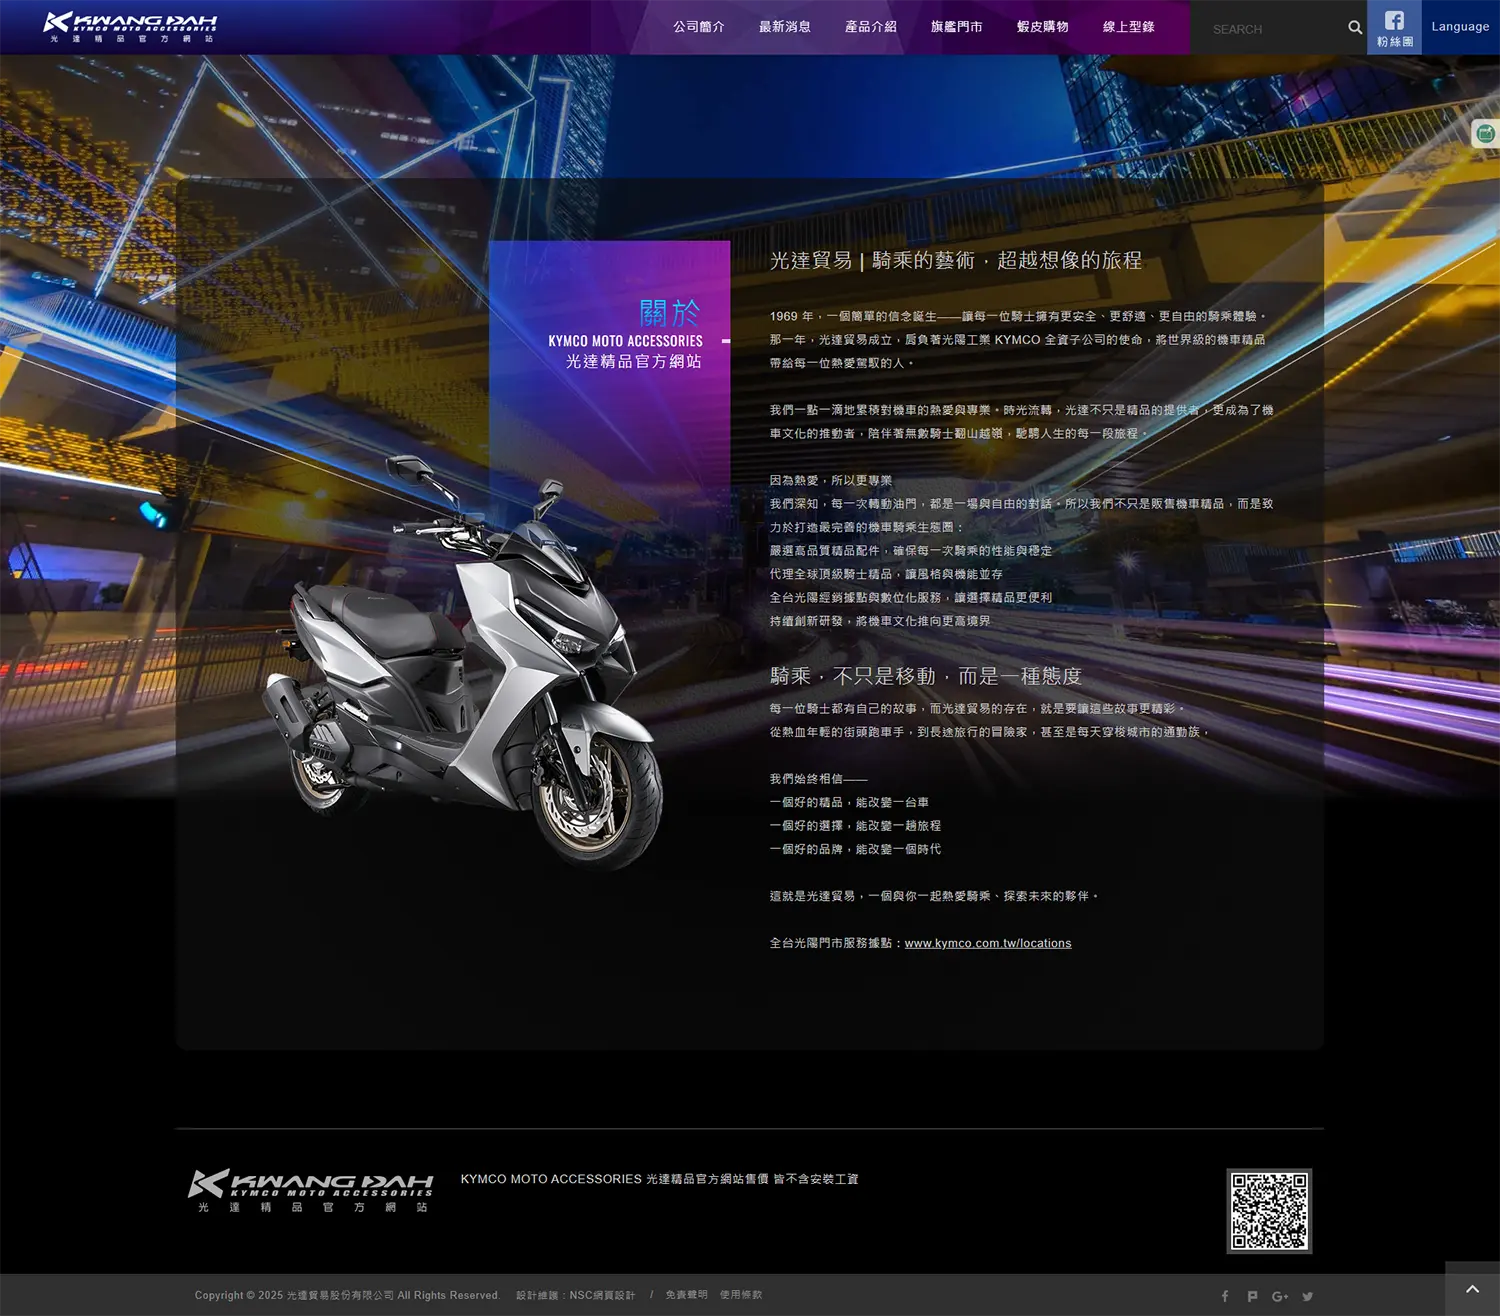Click the footer Kwang Dah logo
This screenshot has width=1500, height=1316.
[311, 1191]
